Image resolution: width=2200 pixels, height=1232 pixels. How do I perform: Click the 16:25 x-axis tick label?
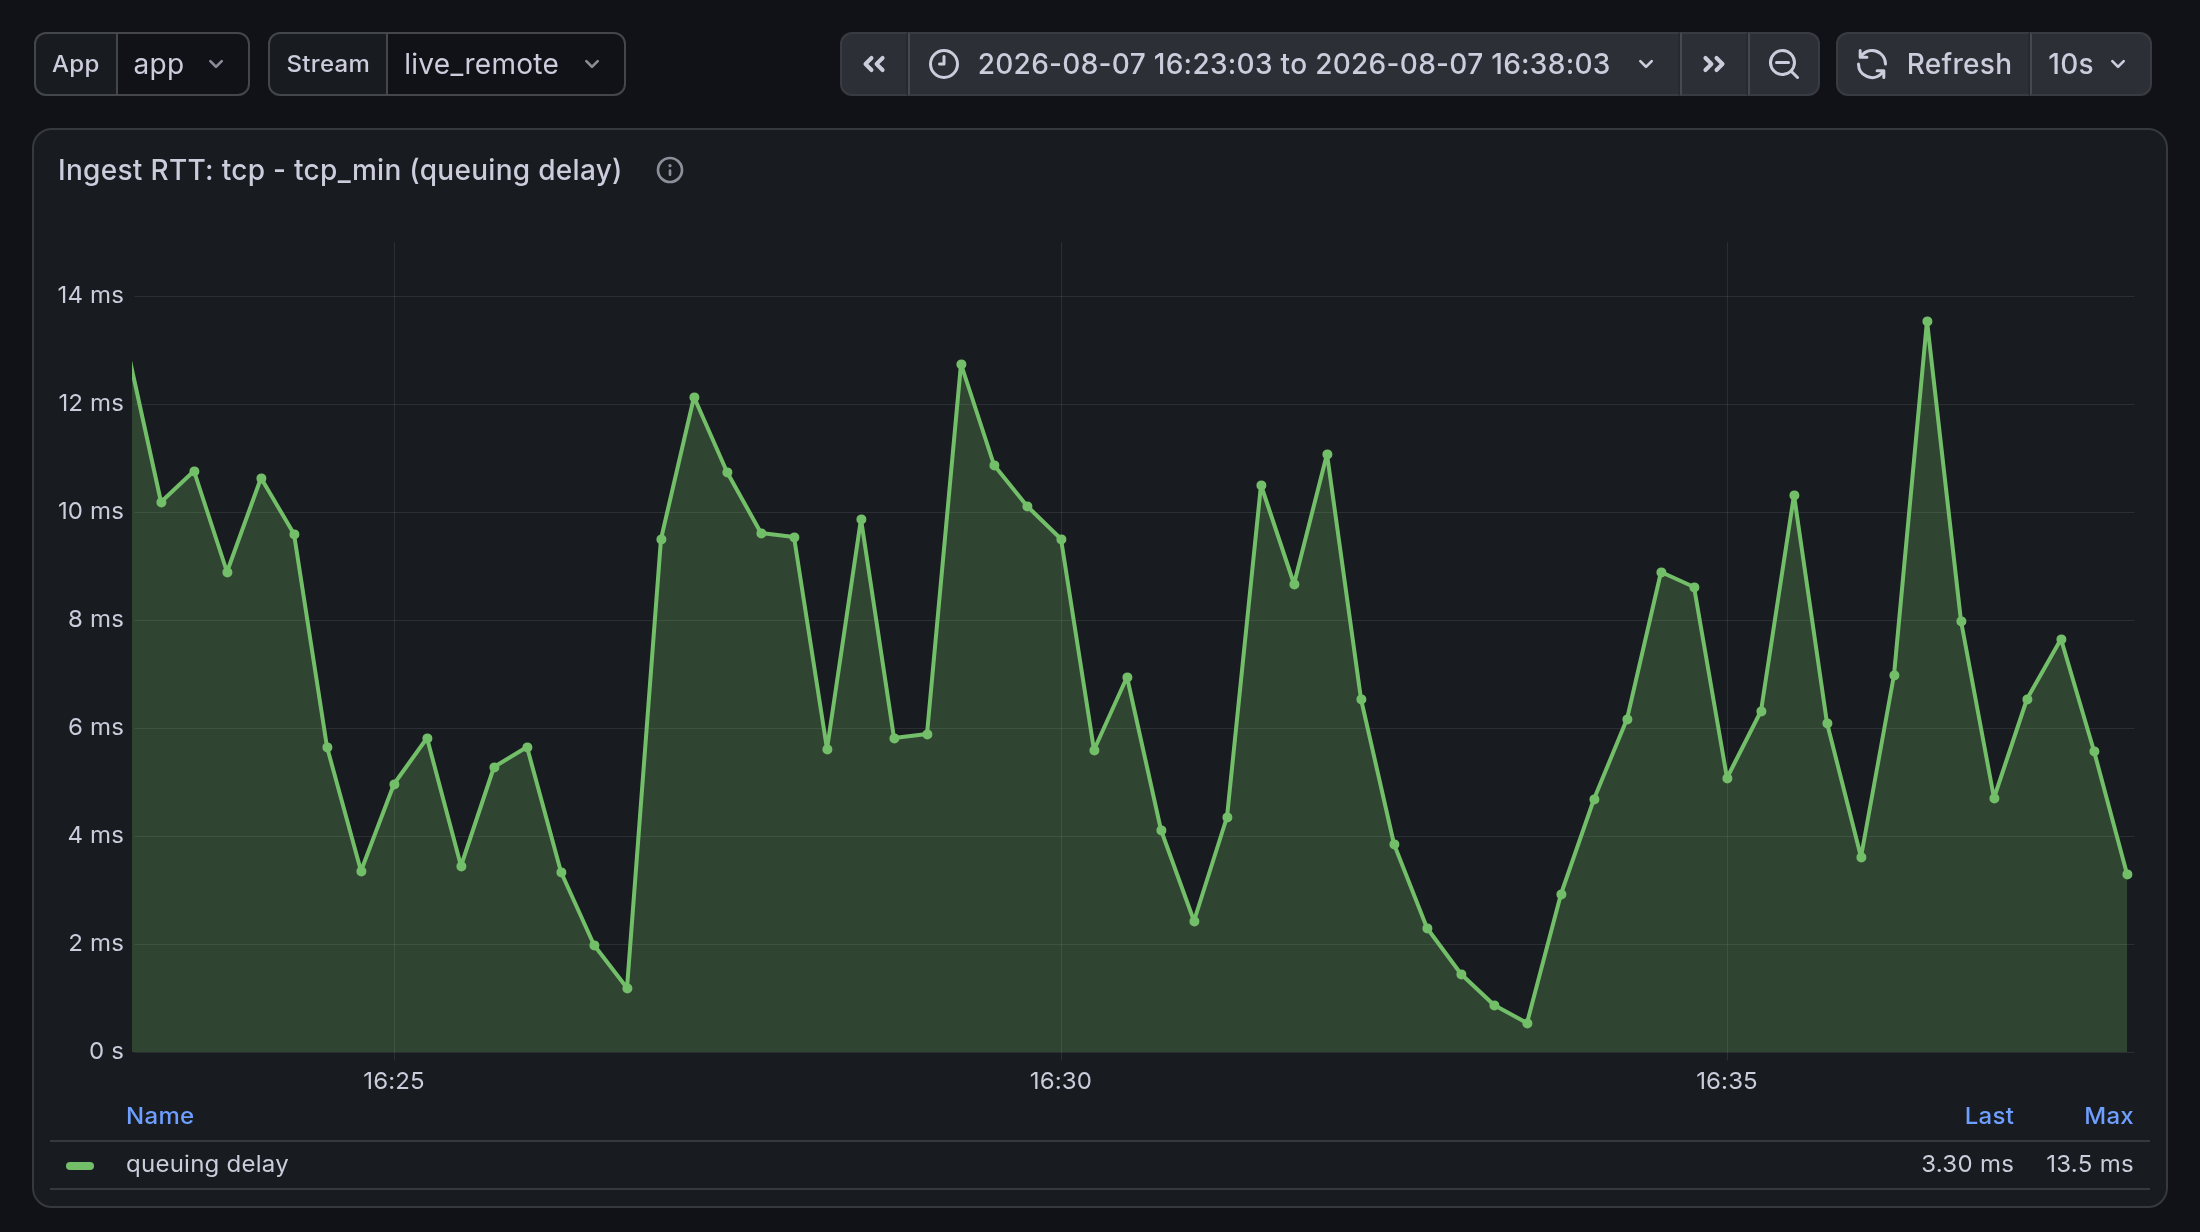394,1081
